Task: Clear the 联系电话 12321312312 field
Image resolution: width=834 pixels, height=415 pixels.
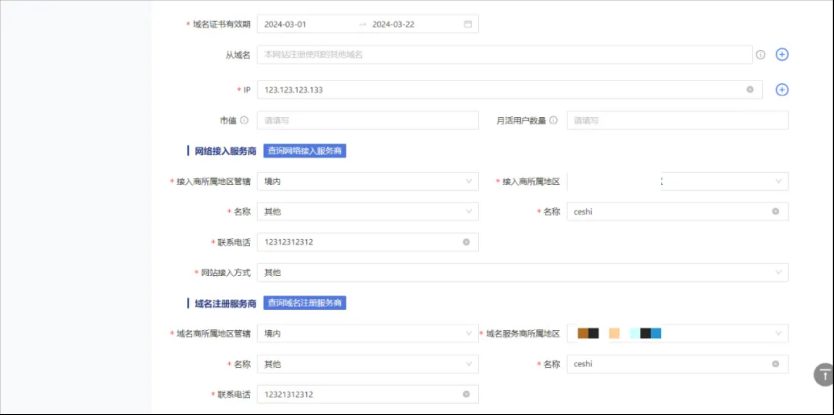Action: click(466, 394)
